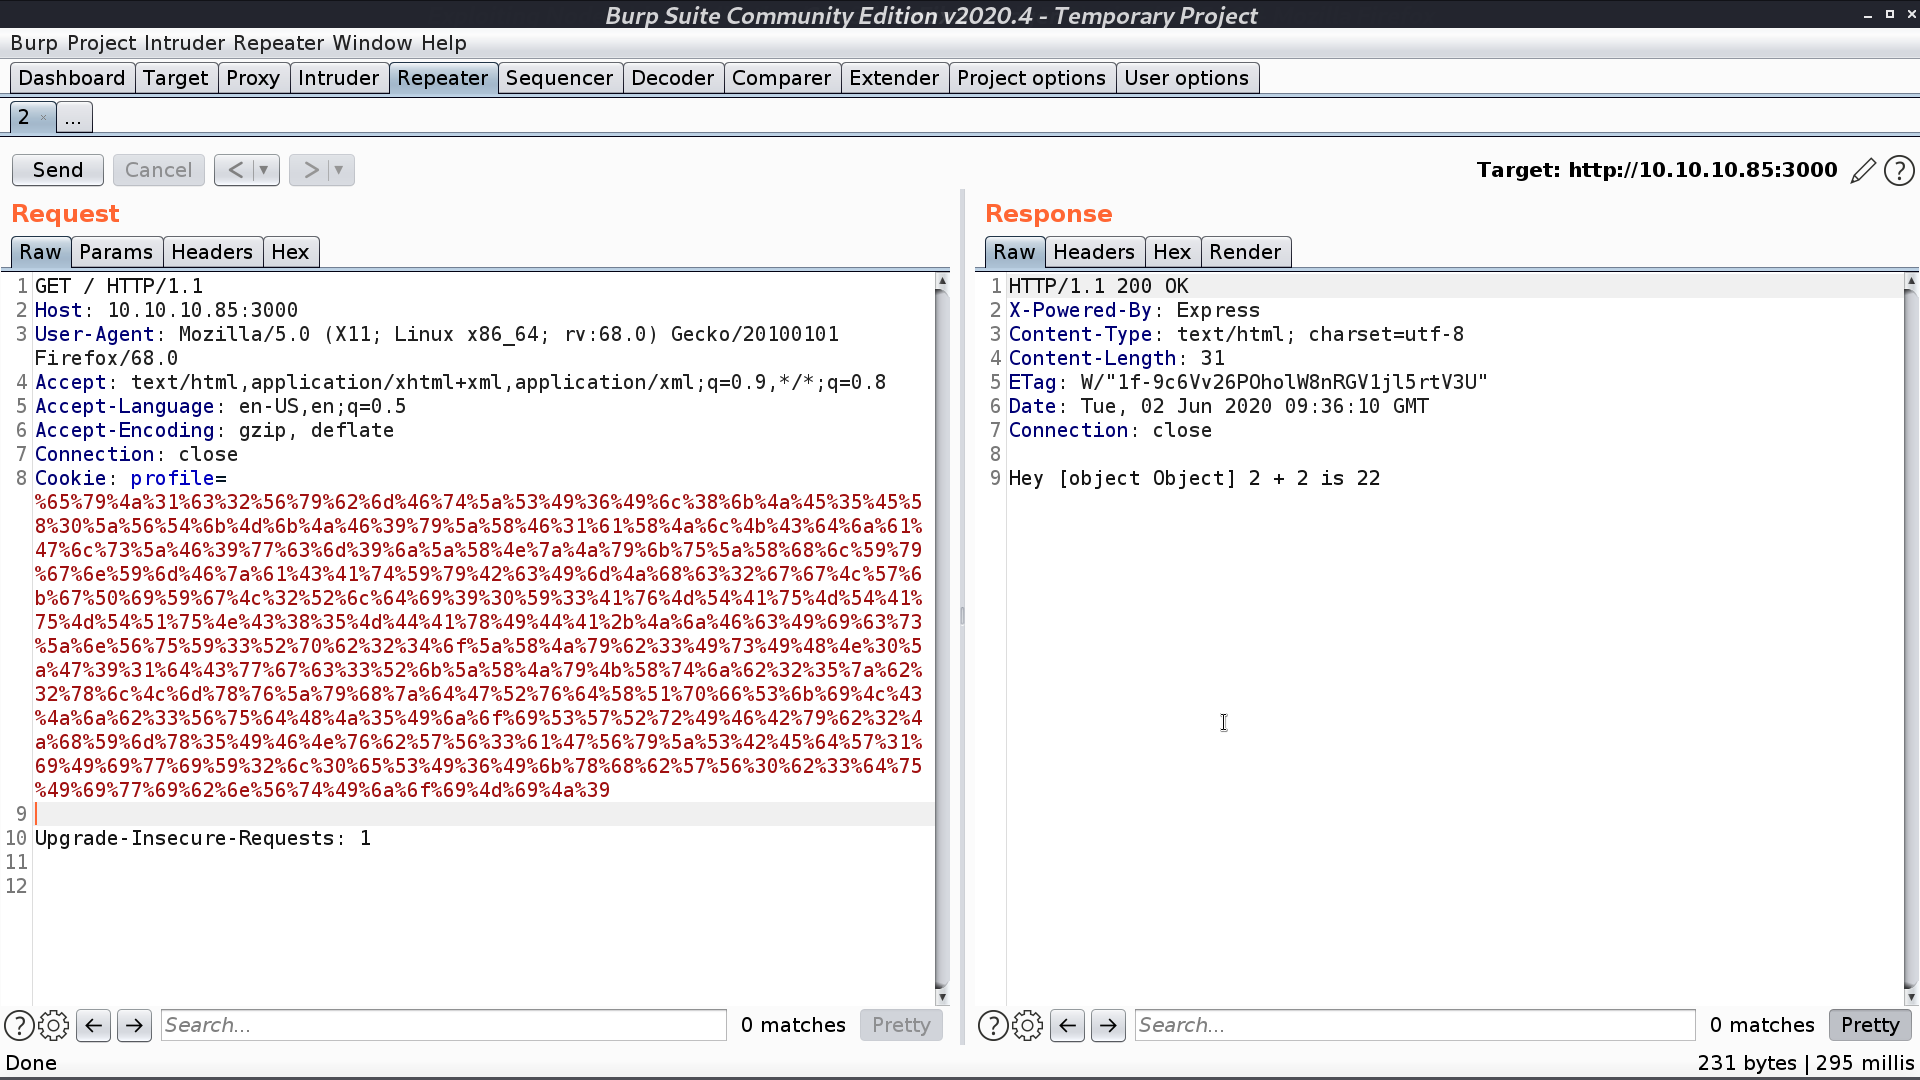Switch response view to Render
This screenshot has height=1080, width=1920.
(1245, 252)
